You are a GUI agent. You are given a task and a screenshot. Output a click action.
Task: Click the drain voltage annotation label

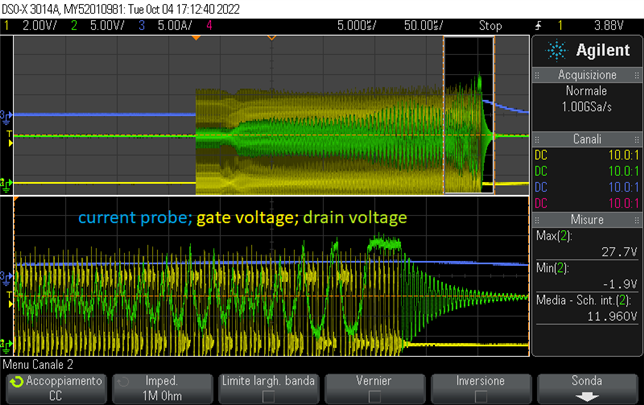pos(355,217)
